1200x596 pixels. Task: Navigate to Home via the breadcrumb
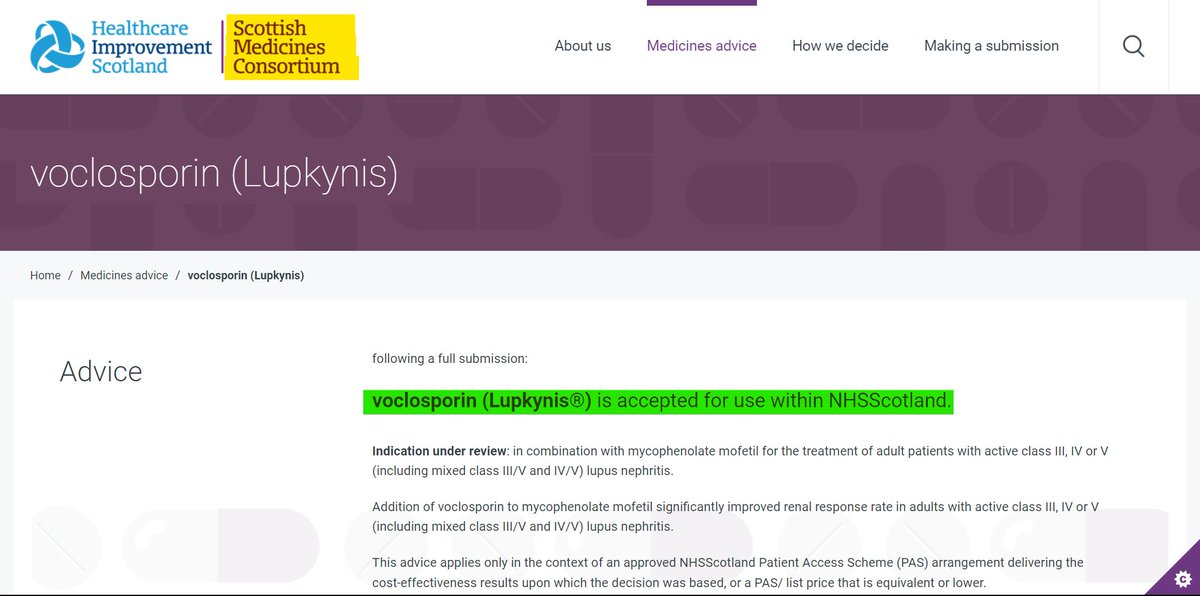click(x=44, y=274)
